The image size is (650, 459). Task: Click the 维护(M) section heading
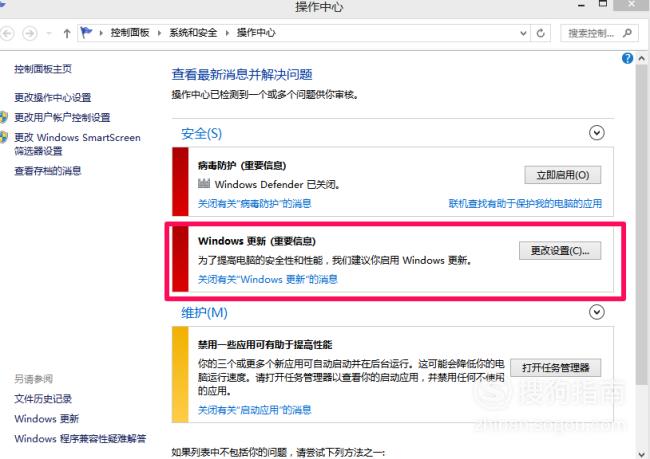click(204, 313)
